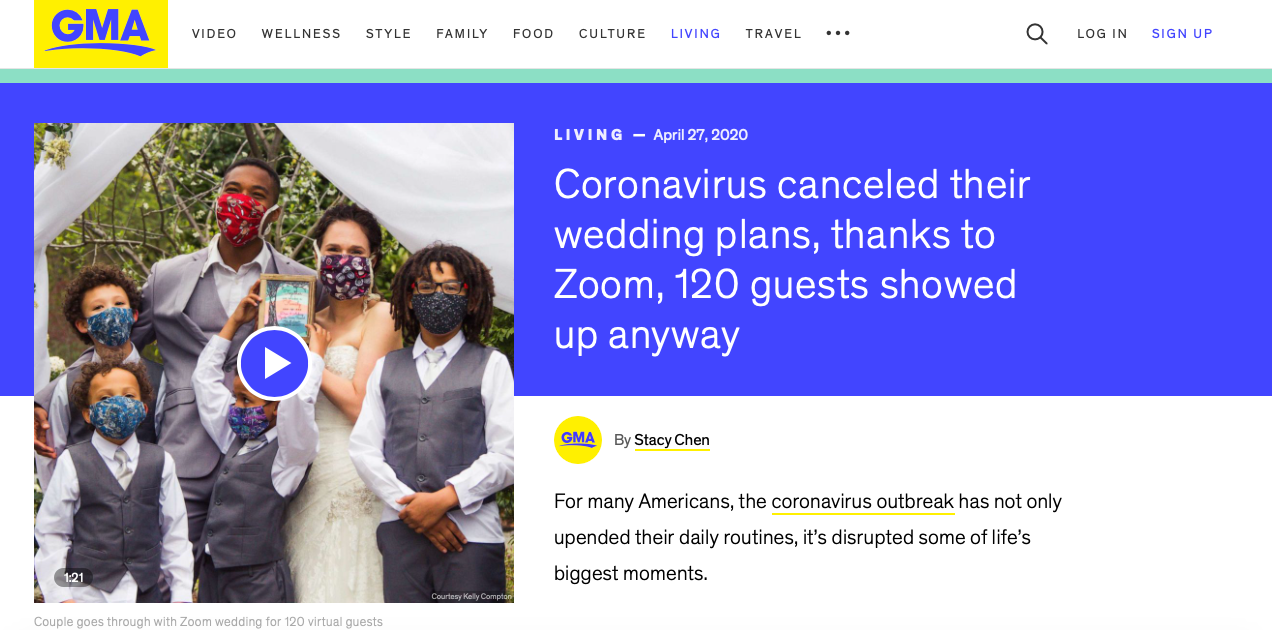The height and width of the screenshot is (630, 1272).
Task: Open the Culture section
Action: tap(613, 34)
